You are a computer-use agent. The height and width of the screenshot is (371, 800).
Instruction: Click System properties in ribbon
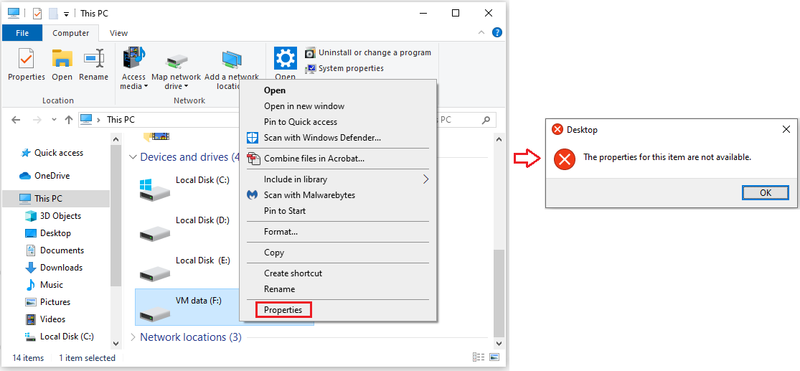[x=344, y=68]
